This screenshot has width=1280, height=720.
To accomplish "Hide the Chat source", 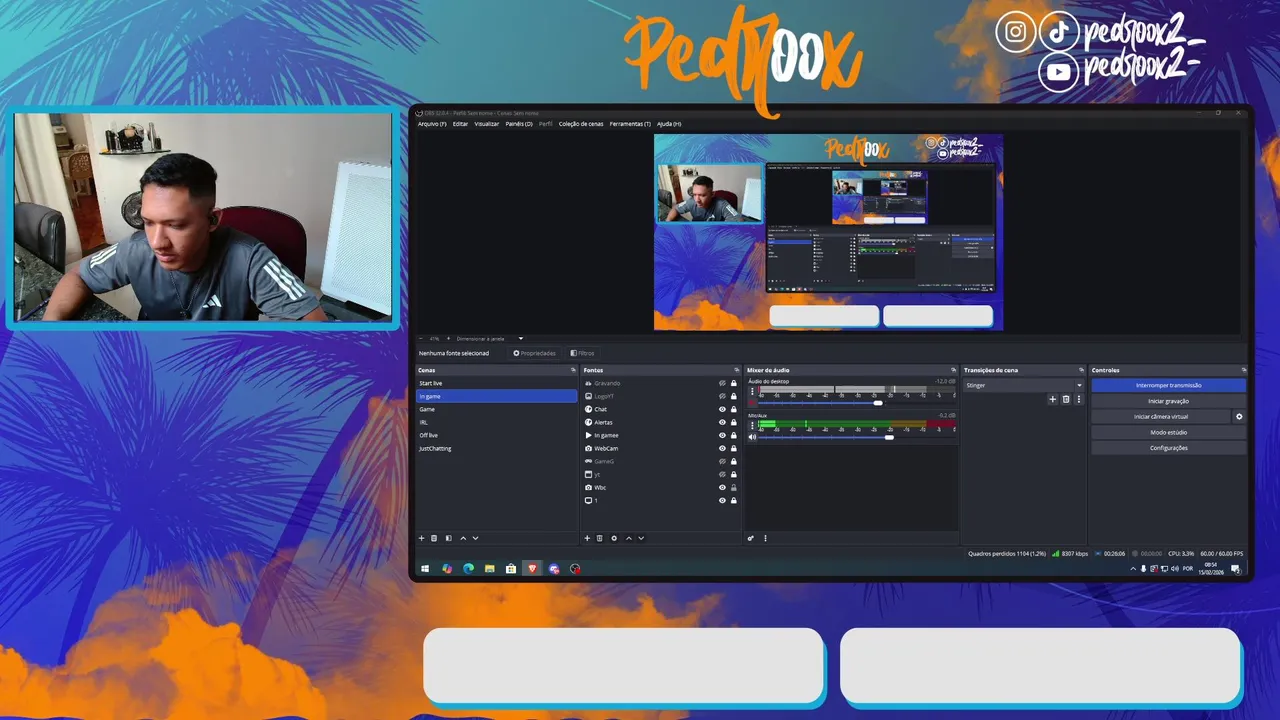I will (722, 409).
